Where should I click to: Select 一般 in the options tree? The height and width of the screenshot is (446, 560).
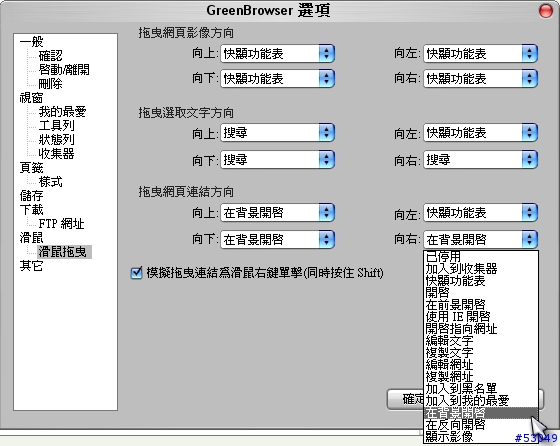point(31,41)
